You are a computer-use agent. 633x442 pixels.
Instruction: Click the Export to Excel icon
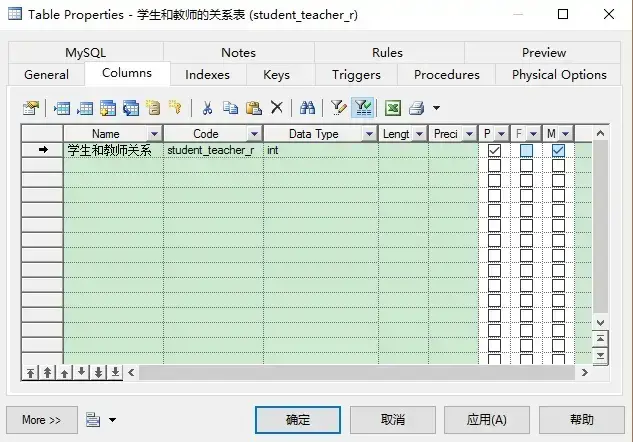pyautogui.click(x=393, y=108)
